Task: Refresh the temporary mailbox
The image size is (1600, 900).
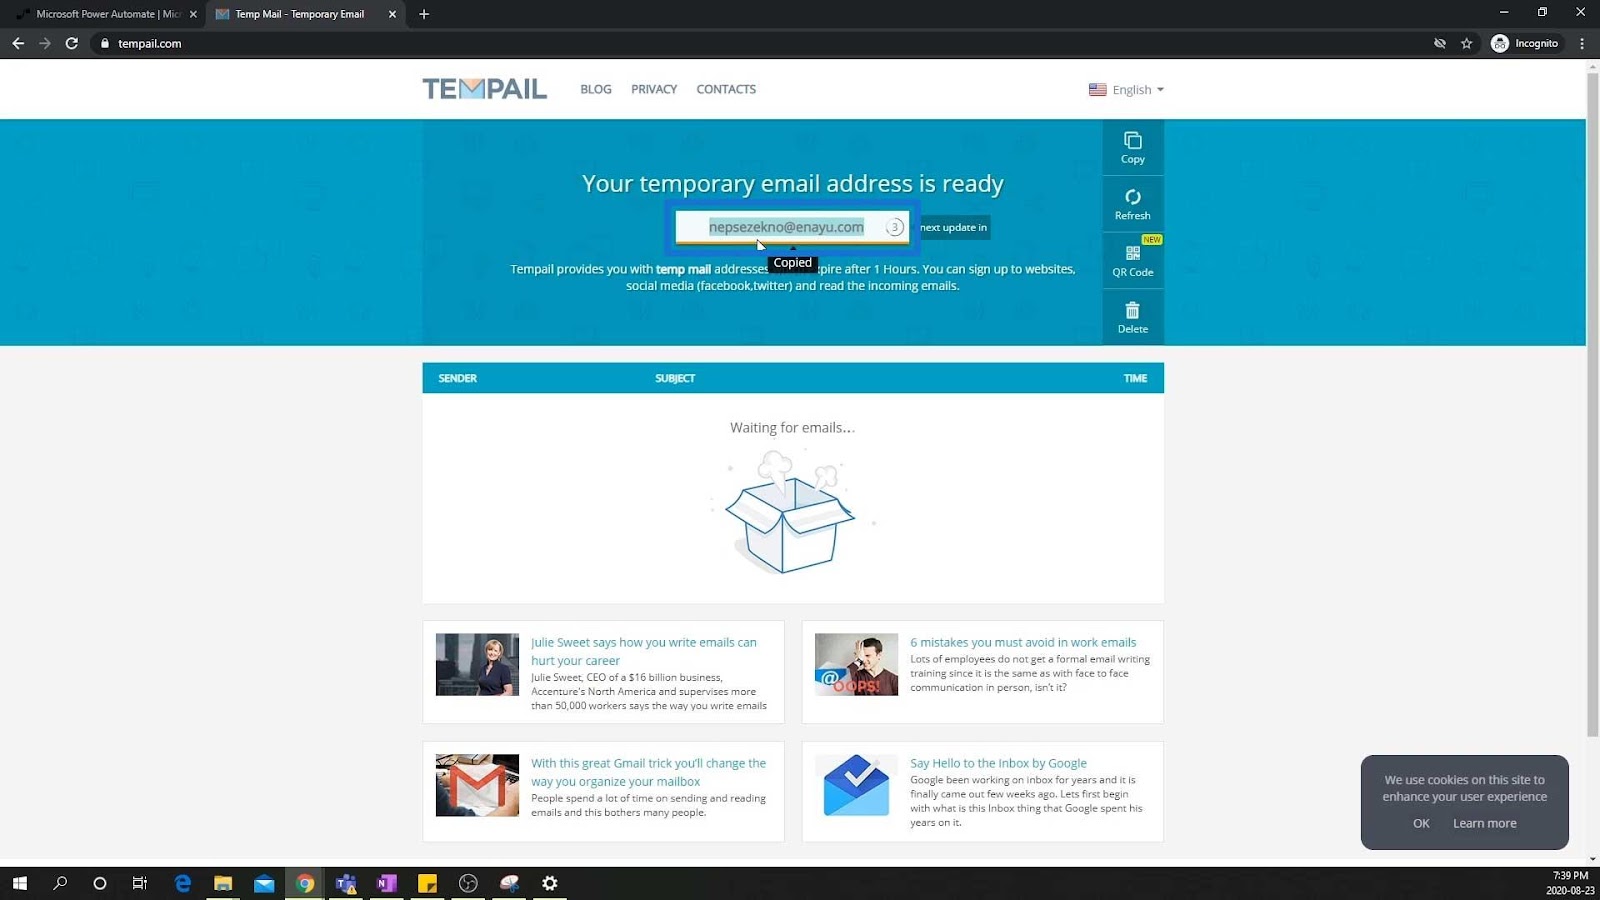Action: click(1132, 205)
